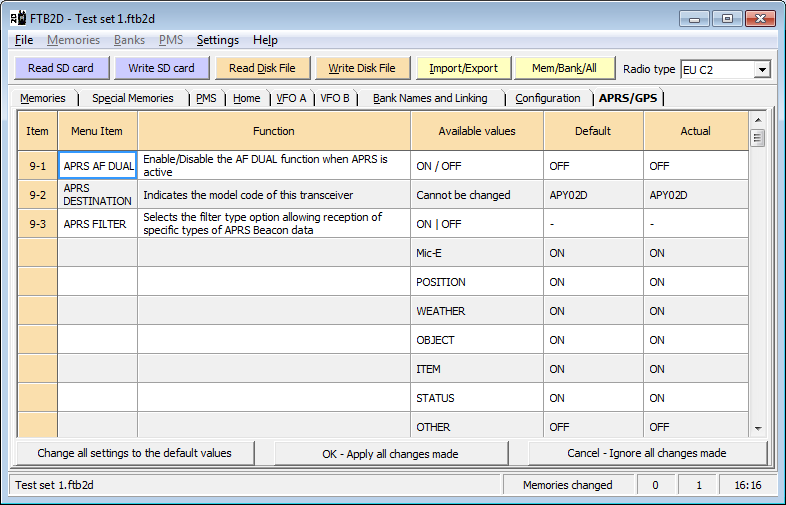
Task: Click the Actual ON value for OBJECT
Action: (696, 340)
